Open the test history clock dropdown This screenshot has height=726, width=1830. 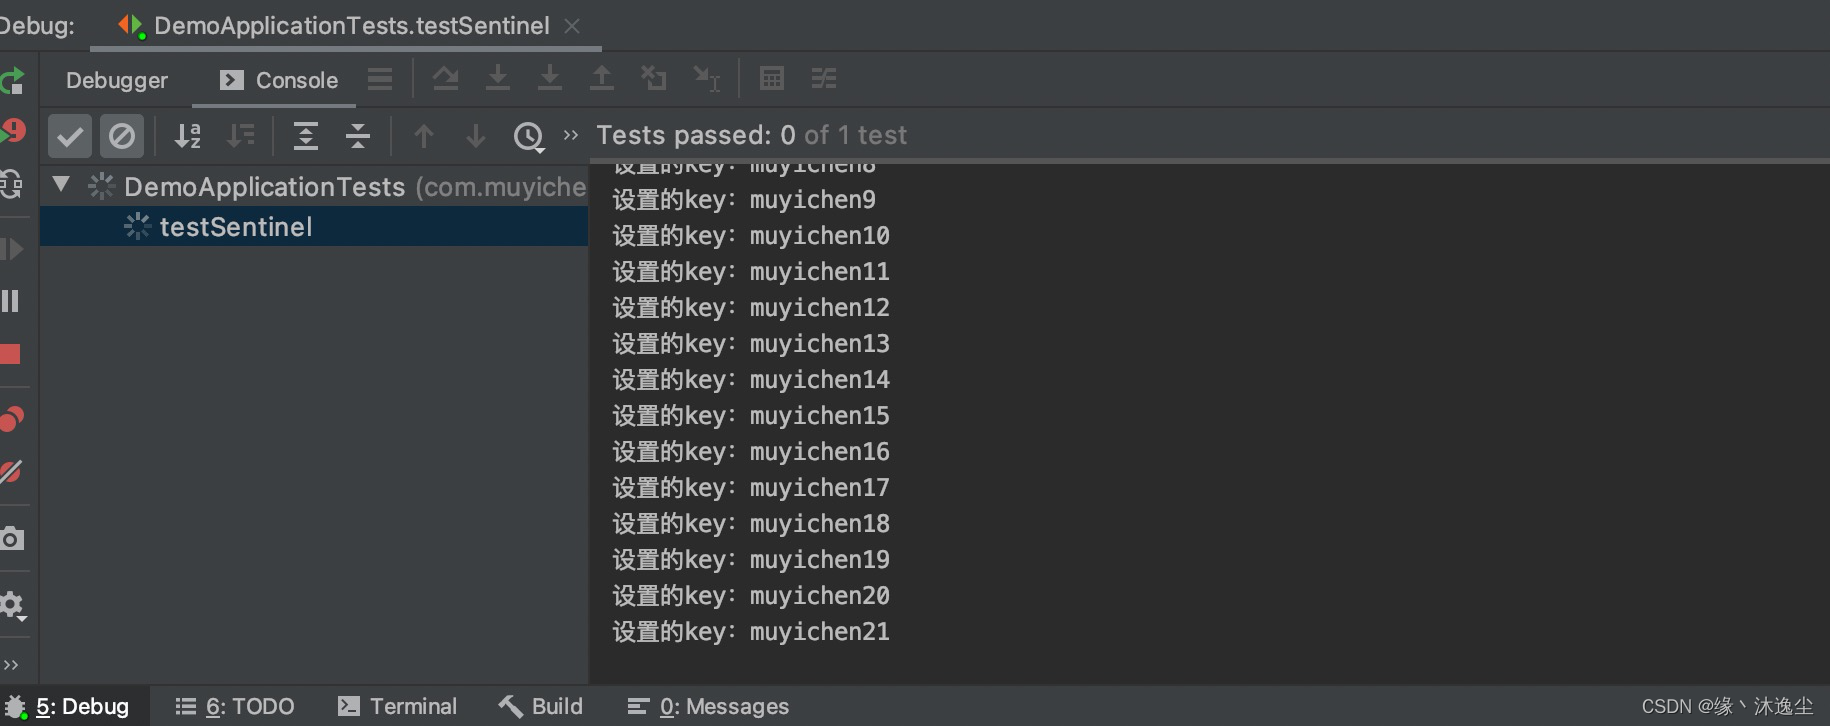pos(529,136)
